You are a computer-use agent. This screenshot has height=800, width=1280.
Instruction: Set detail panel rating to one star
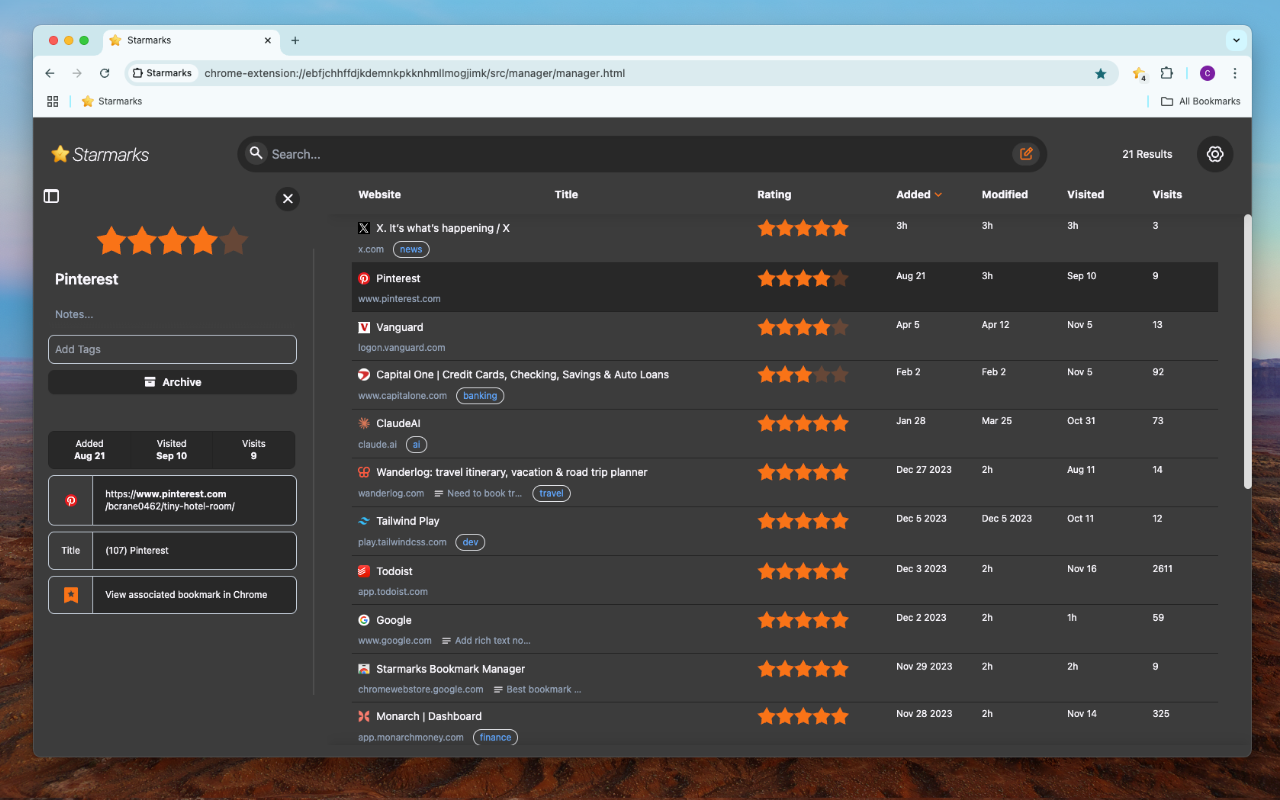pyautogui.click(x=111, y=241)
